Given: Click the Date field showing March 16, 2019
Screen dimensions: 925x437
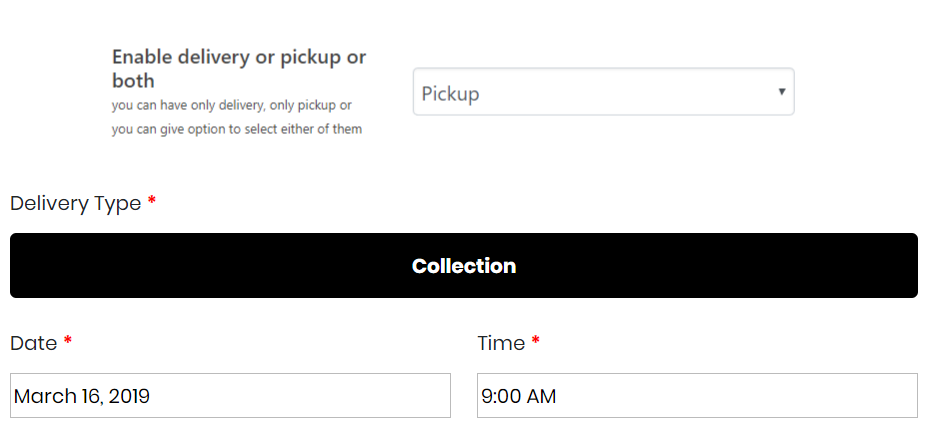Looking at the screenshot, I should [x=230, y=396].
